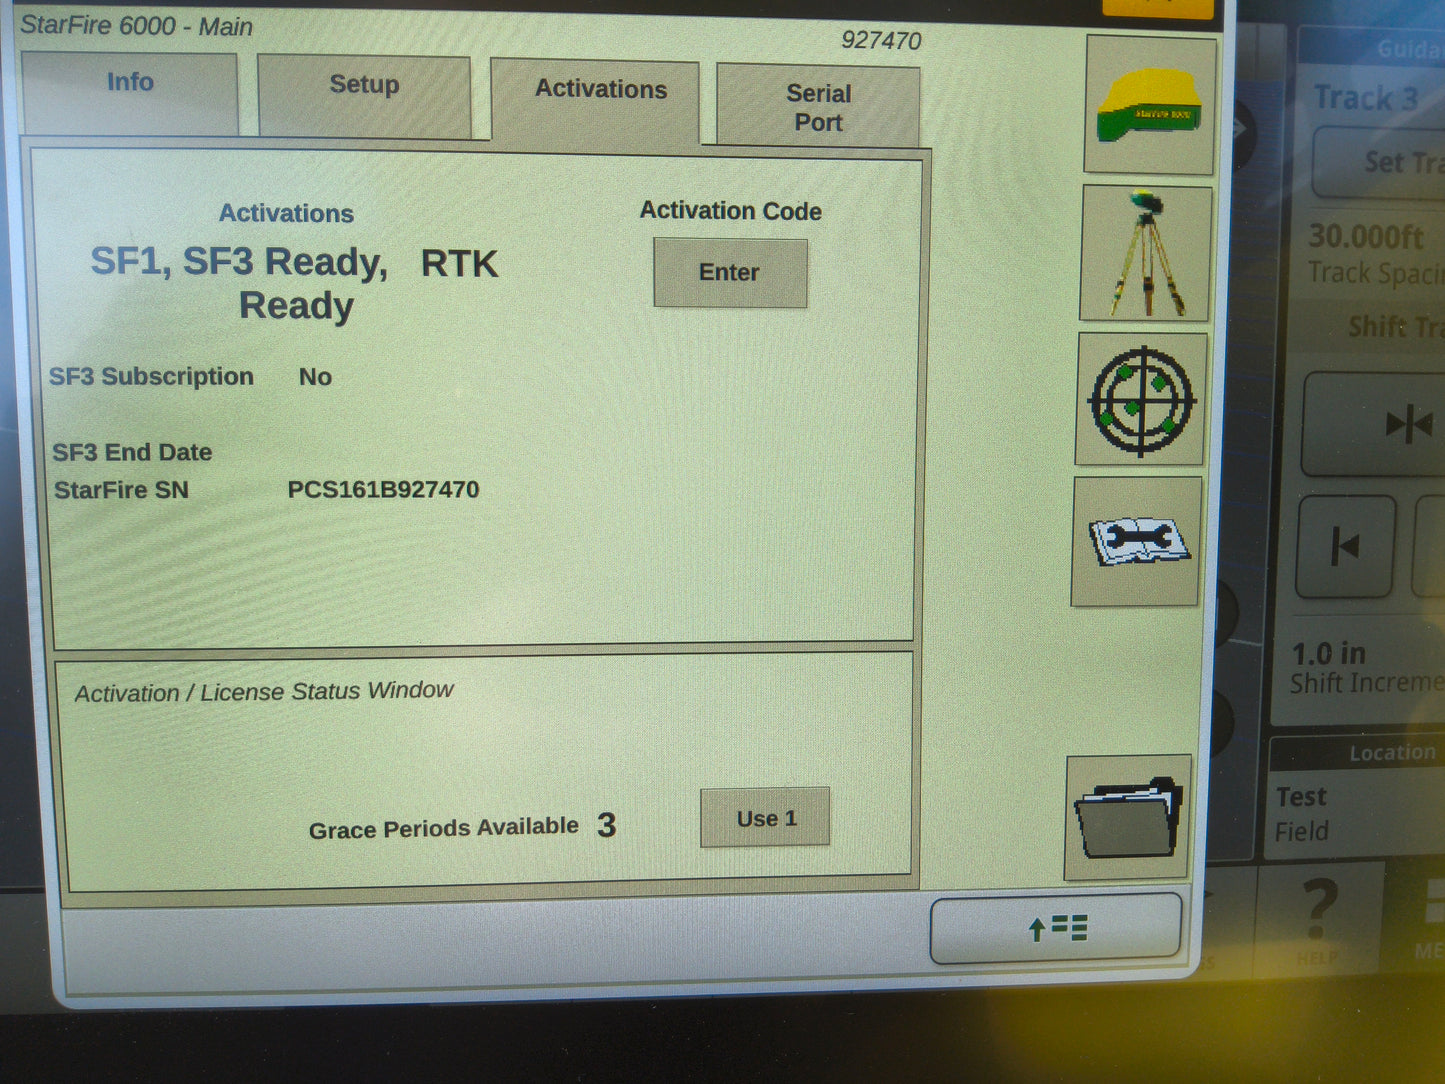Tap the return-to-menu arrow icon at bottom
The height and width of the screenshot is (1084, 1445).
1055,929
